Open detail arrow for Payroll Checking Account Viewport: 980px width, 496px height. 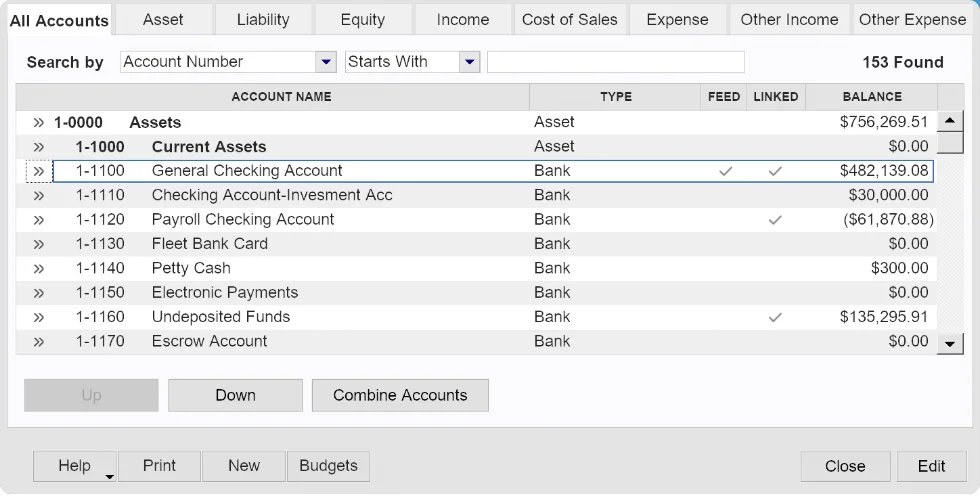[39, 220]
